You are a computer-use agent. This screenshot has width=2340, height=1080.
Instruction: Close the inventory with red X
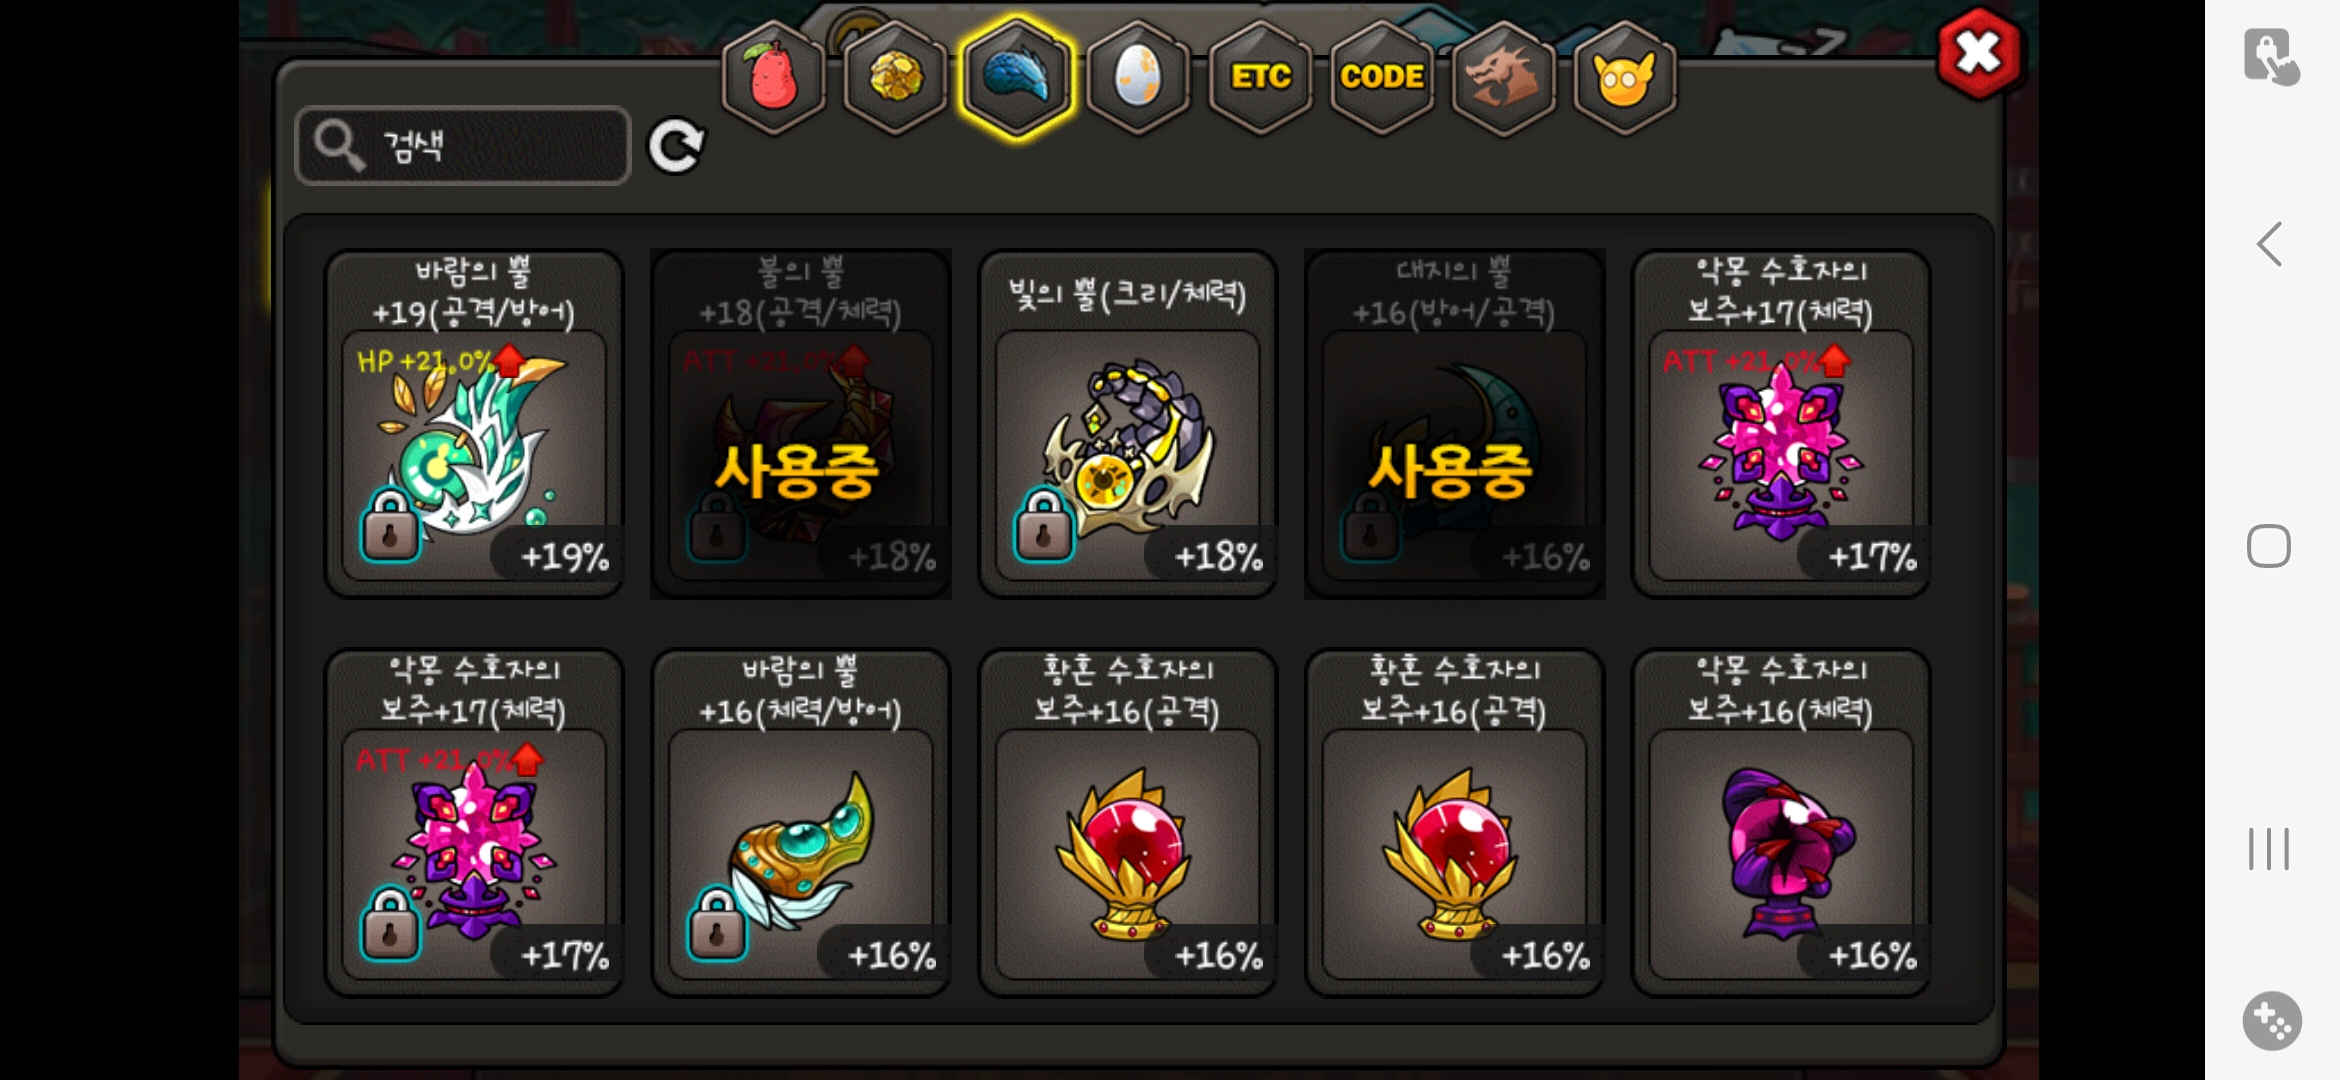pos(1979,53)
